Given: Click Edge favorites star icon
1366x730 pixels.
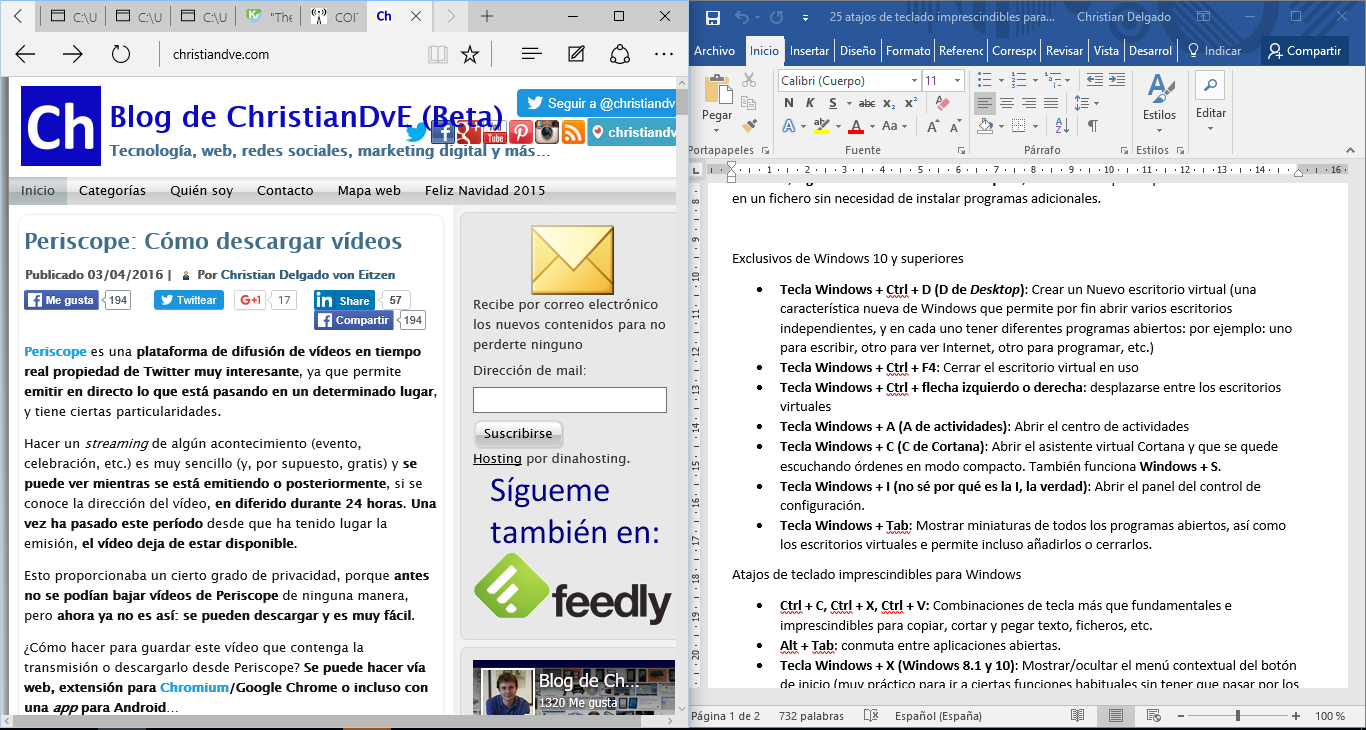Looking at the screenshot, I should click(x=470, y=54).
